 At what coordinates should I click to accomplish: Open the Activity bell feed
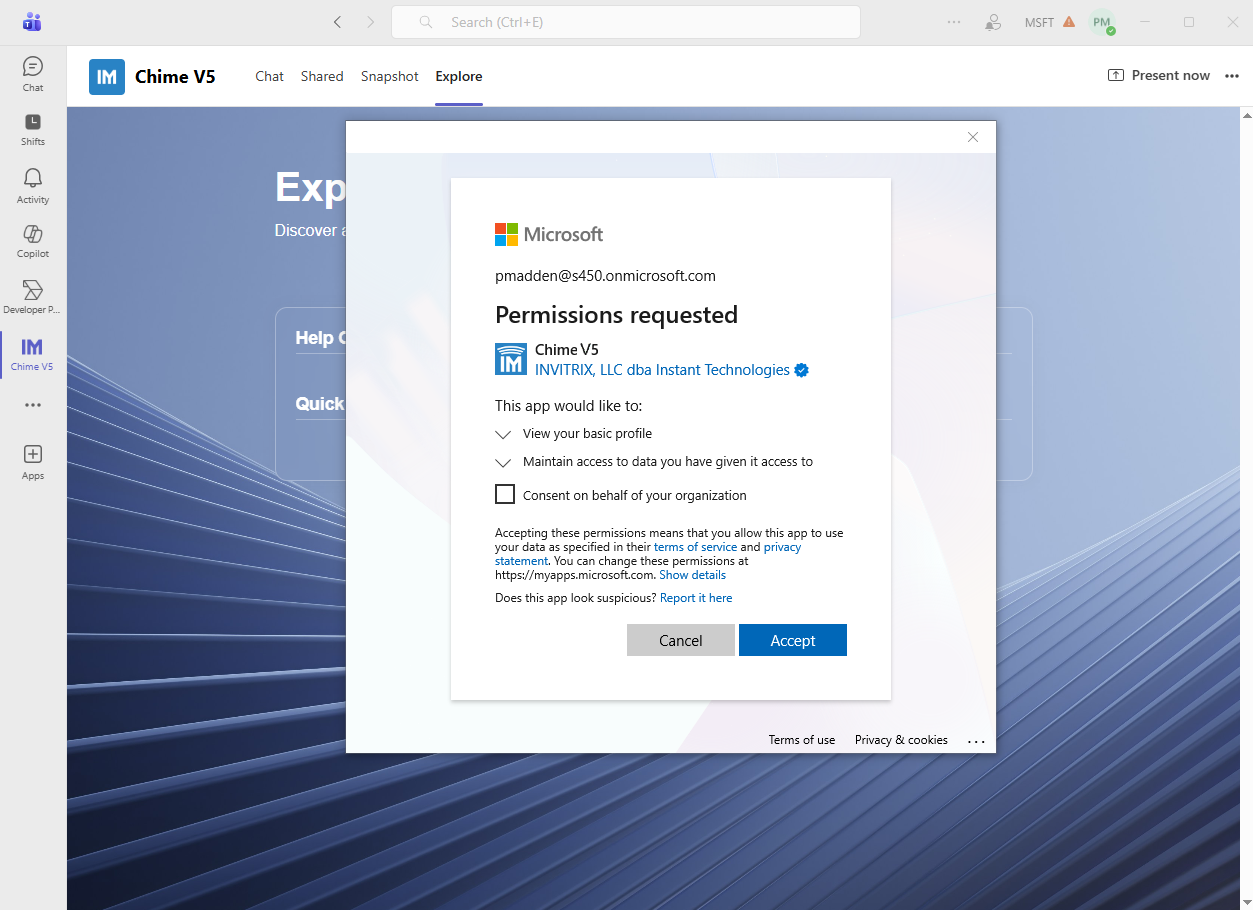click(33, 186)
